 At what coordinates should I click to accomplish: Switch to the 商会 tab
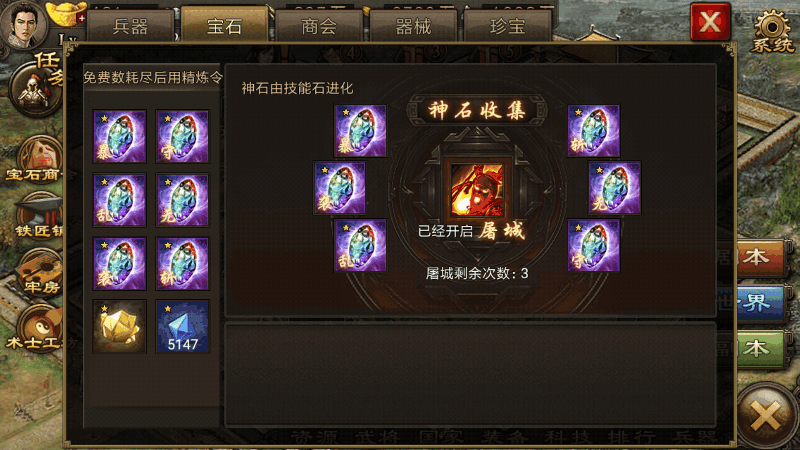[x=319, y=26]
